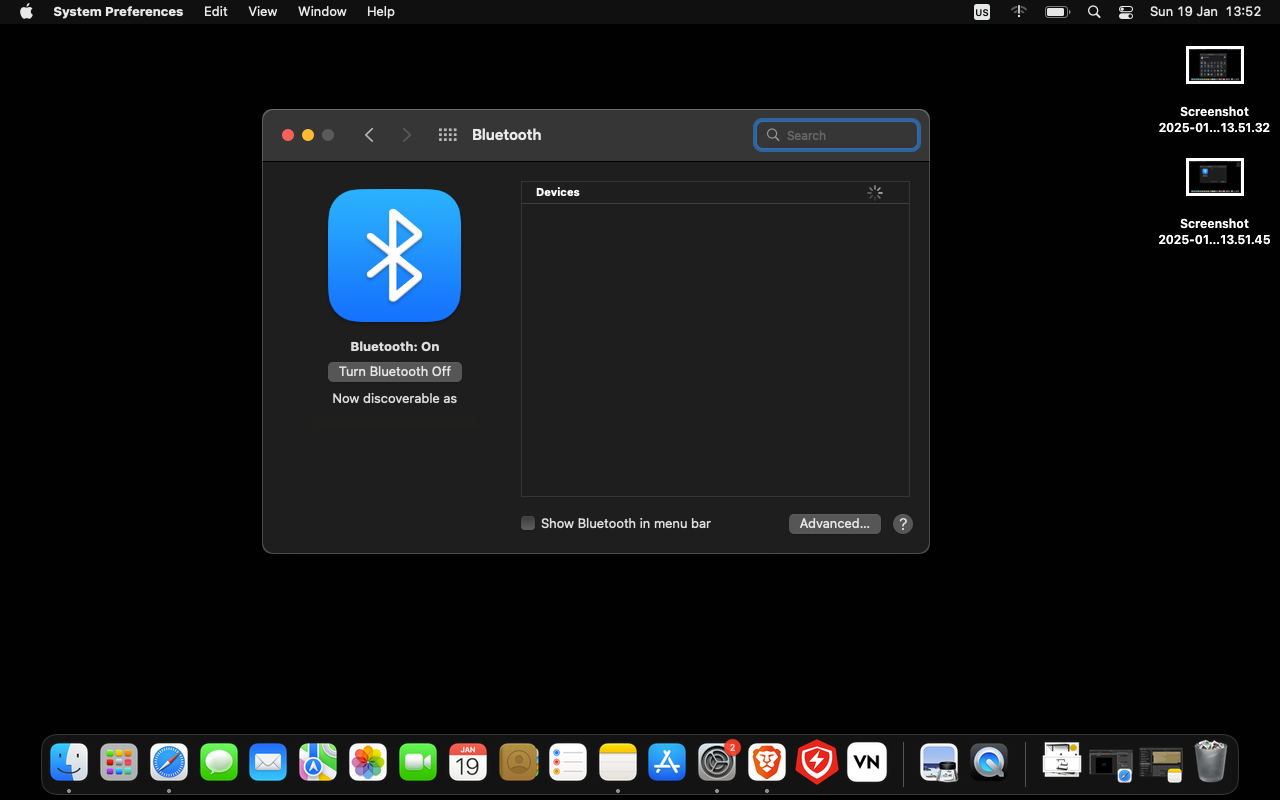Click Turn Bluetooth Off

point(394,371)
